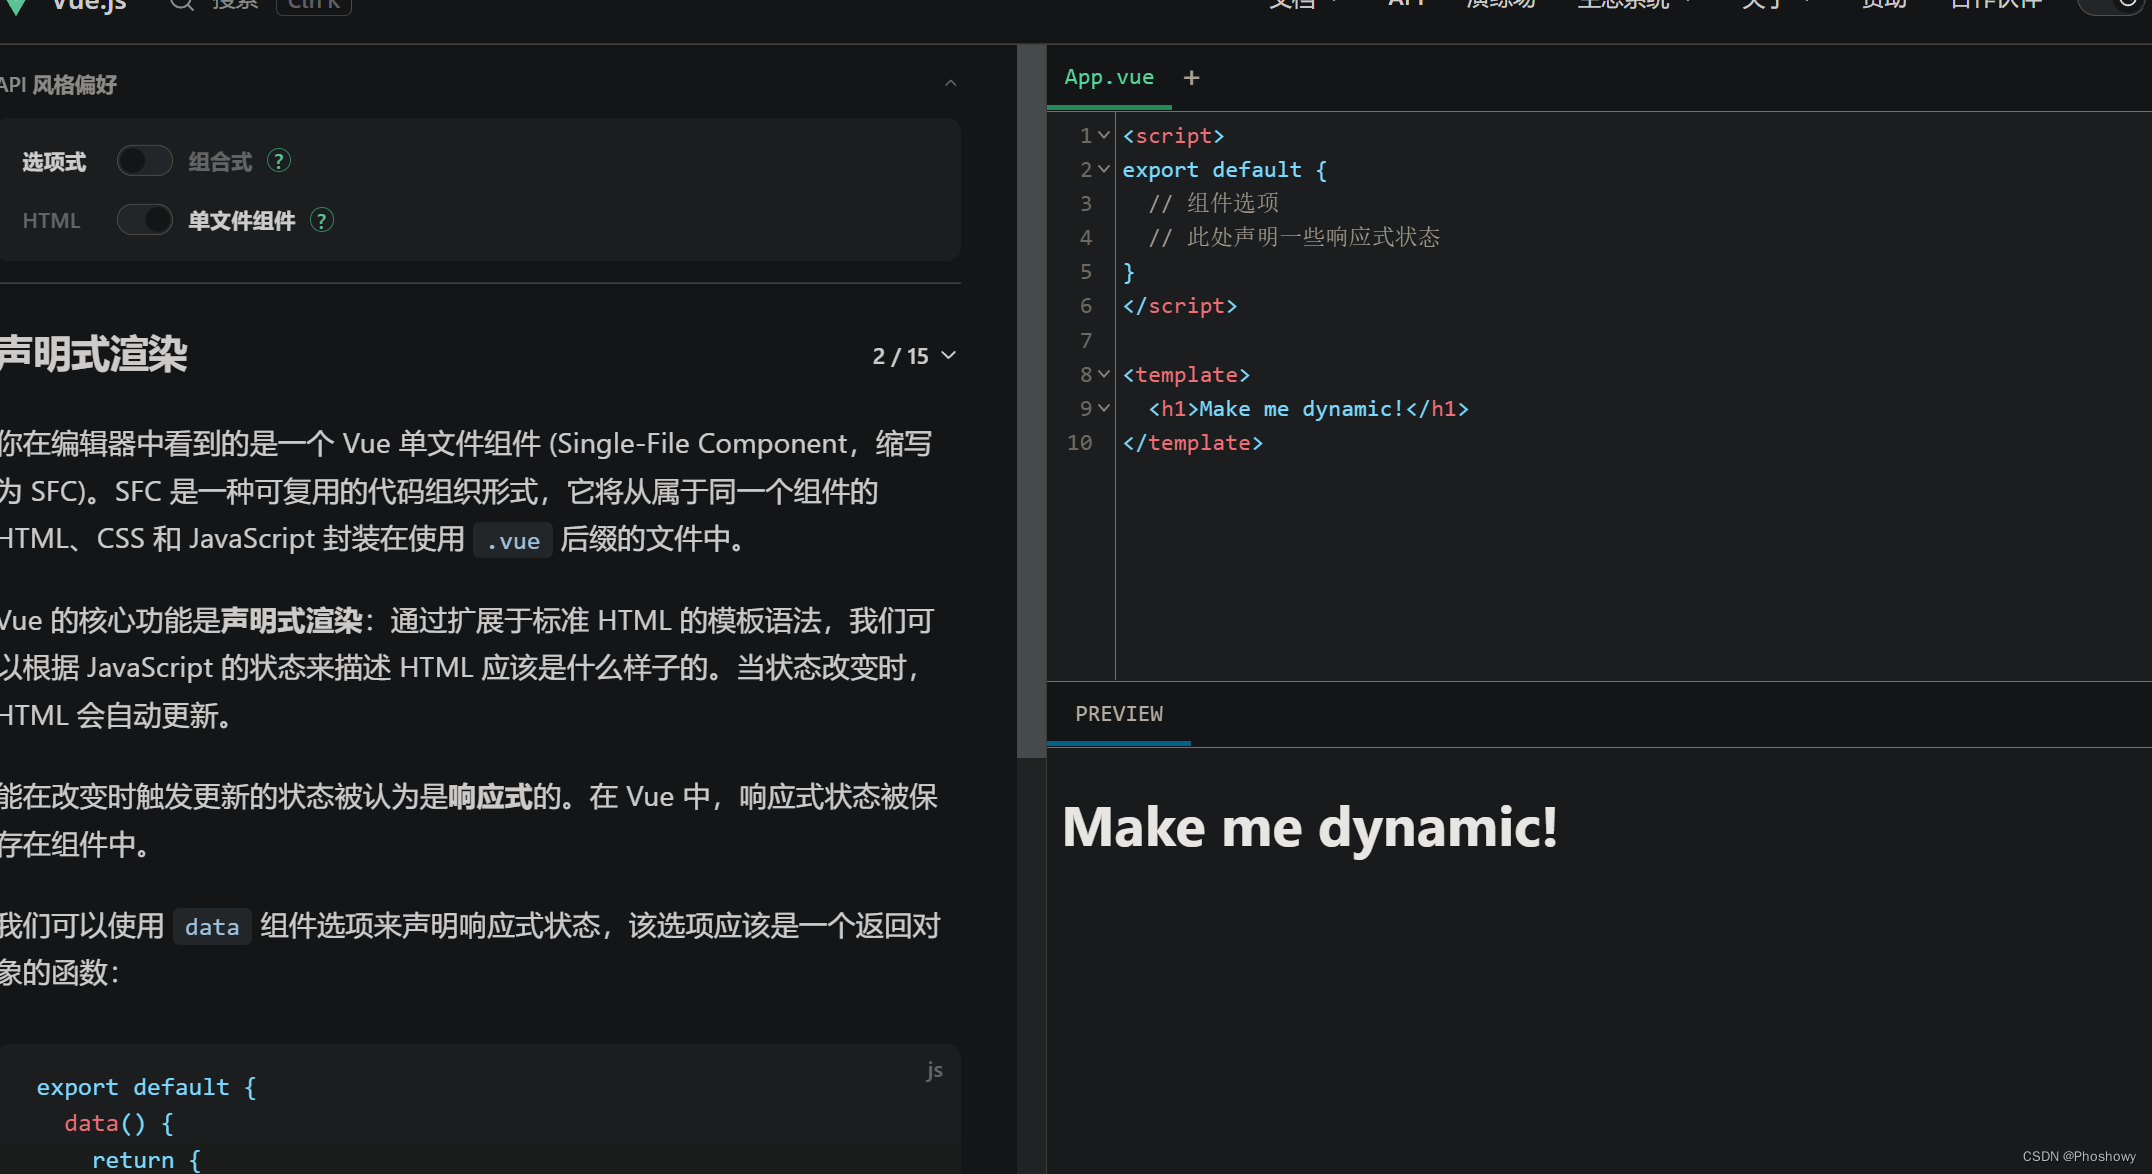Select the App.vue file tab
This screenshot has height=1174, width=2152.
(1109, 77)
